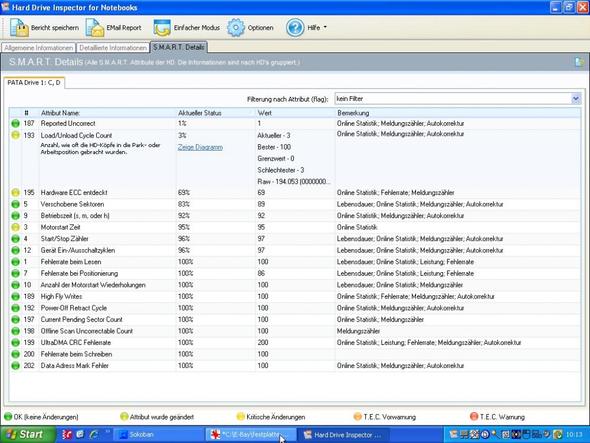Click yellow status icon for Motorstart Zeit
Image resolution: width=590 pixels, height=443 pixels.
tap(15, 227)
